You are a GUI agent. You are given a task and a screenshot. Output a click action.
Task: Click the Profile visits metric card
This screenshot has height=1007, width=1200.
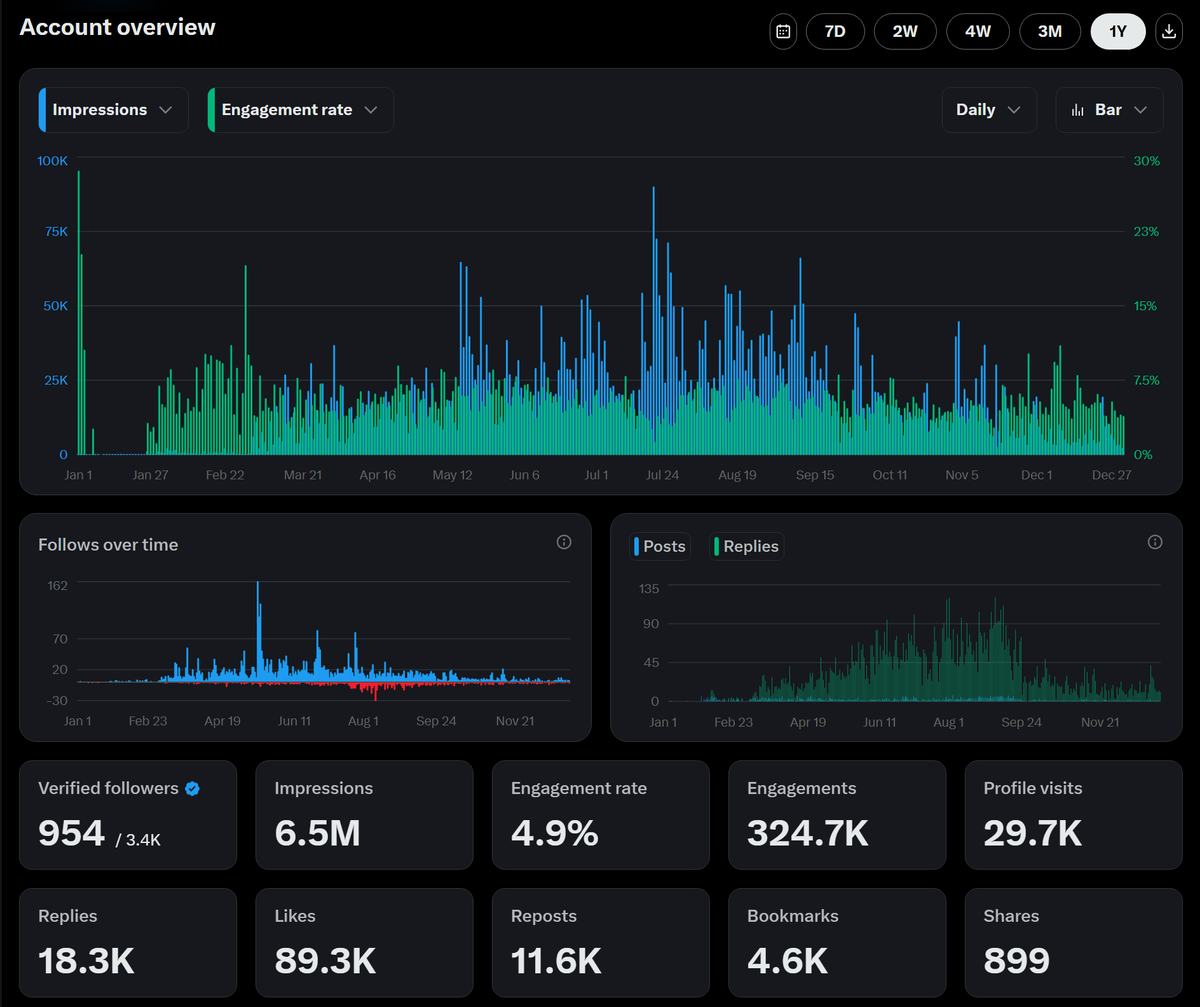1073,814
